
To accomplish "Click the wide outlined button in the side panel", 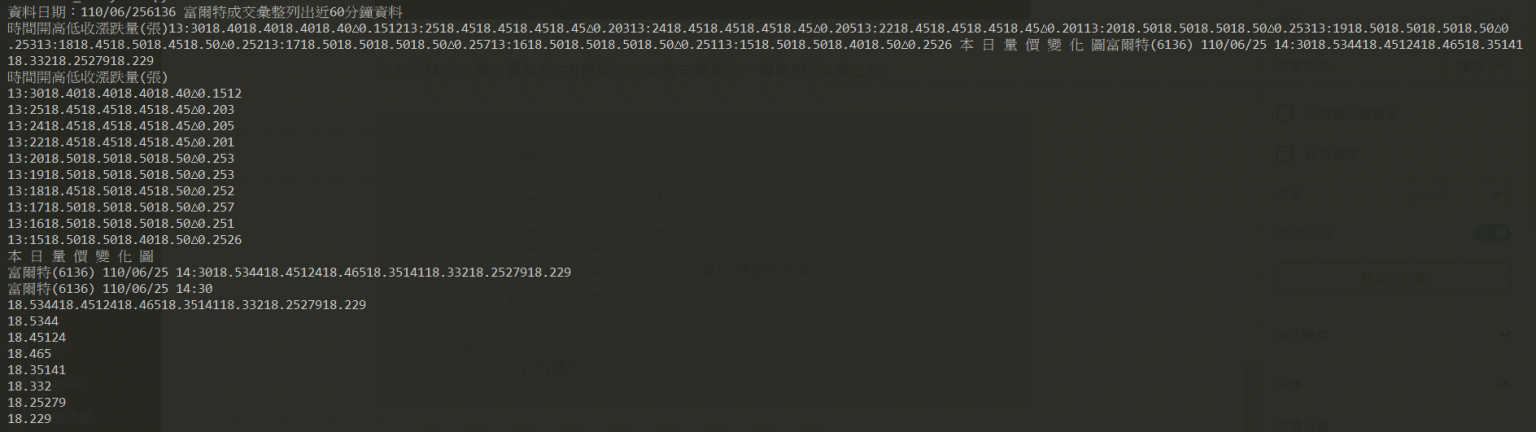I will [x=1393, y=278].
